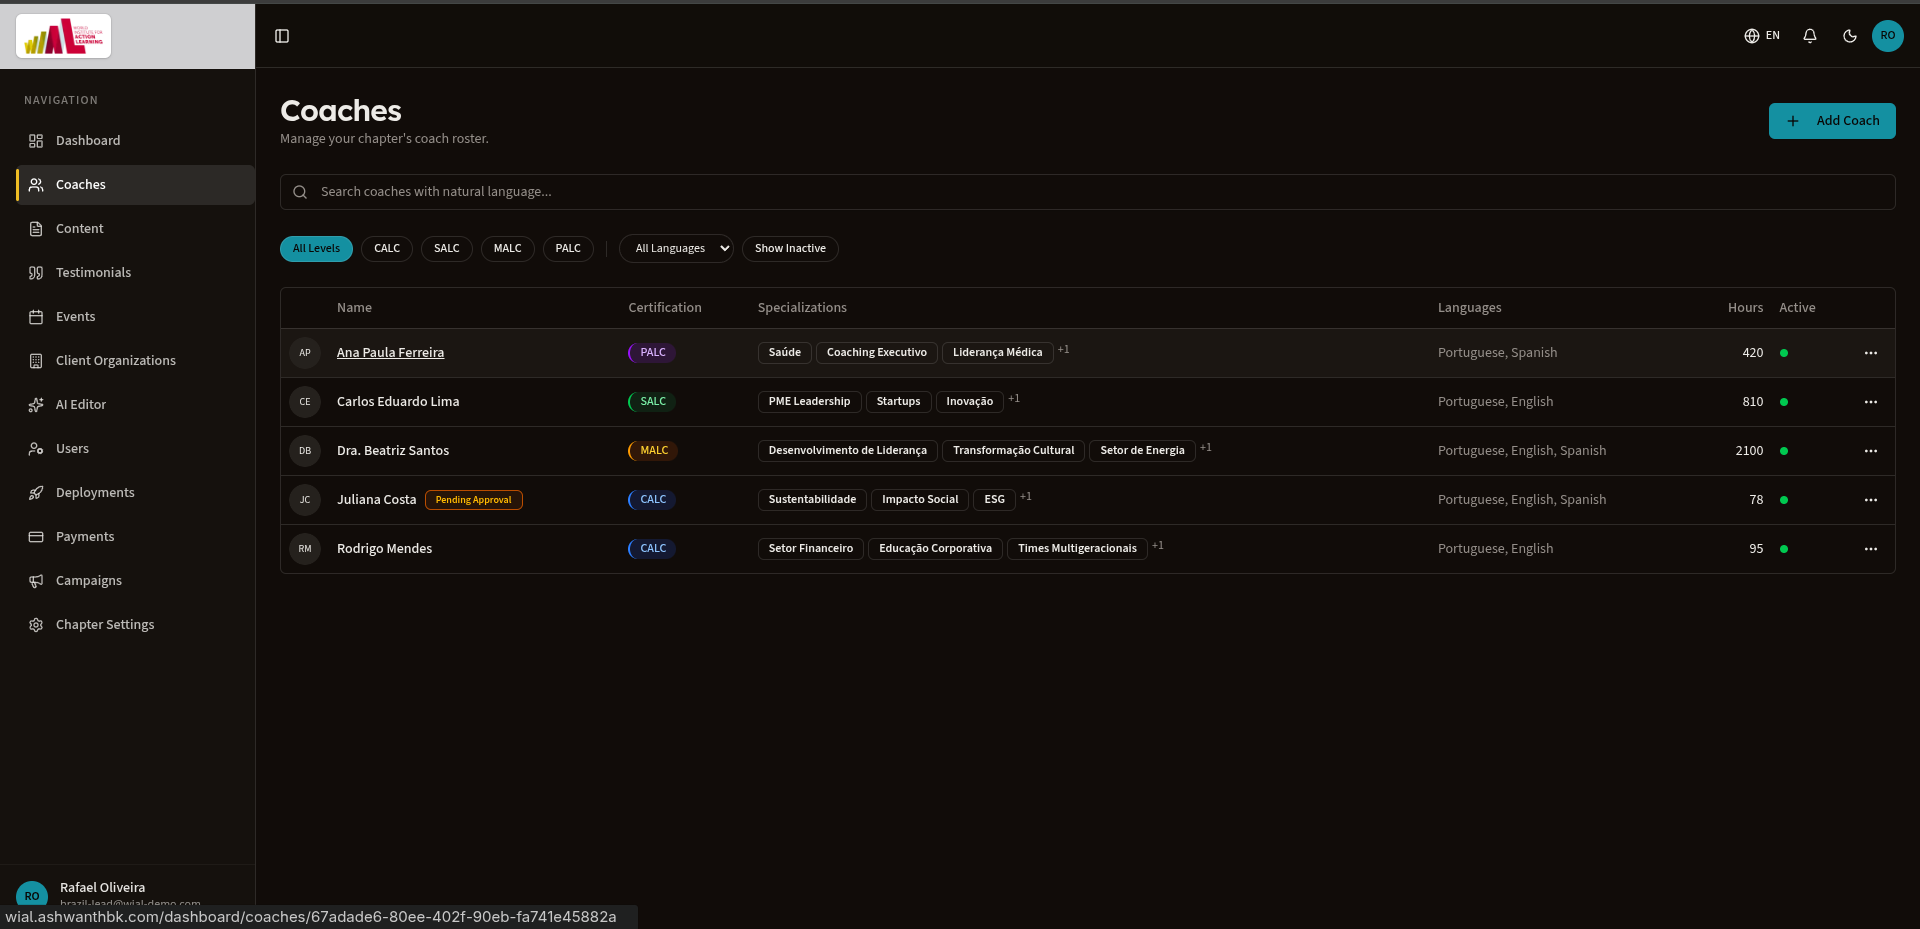Select the All Levels filter

coord(316,249)
